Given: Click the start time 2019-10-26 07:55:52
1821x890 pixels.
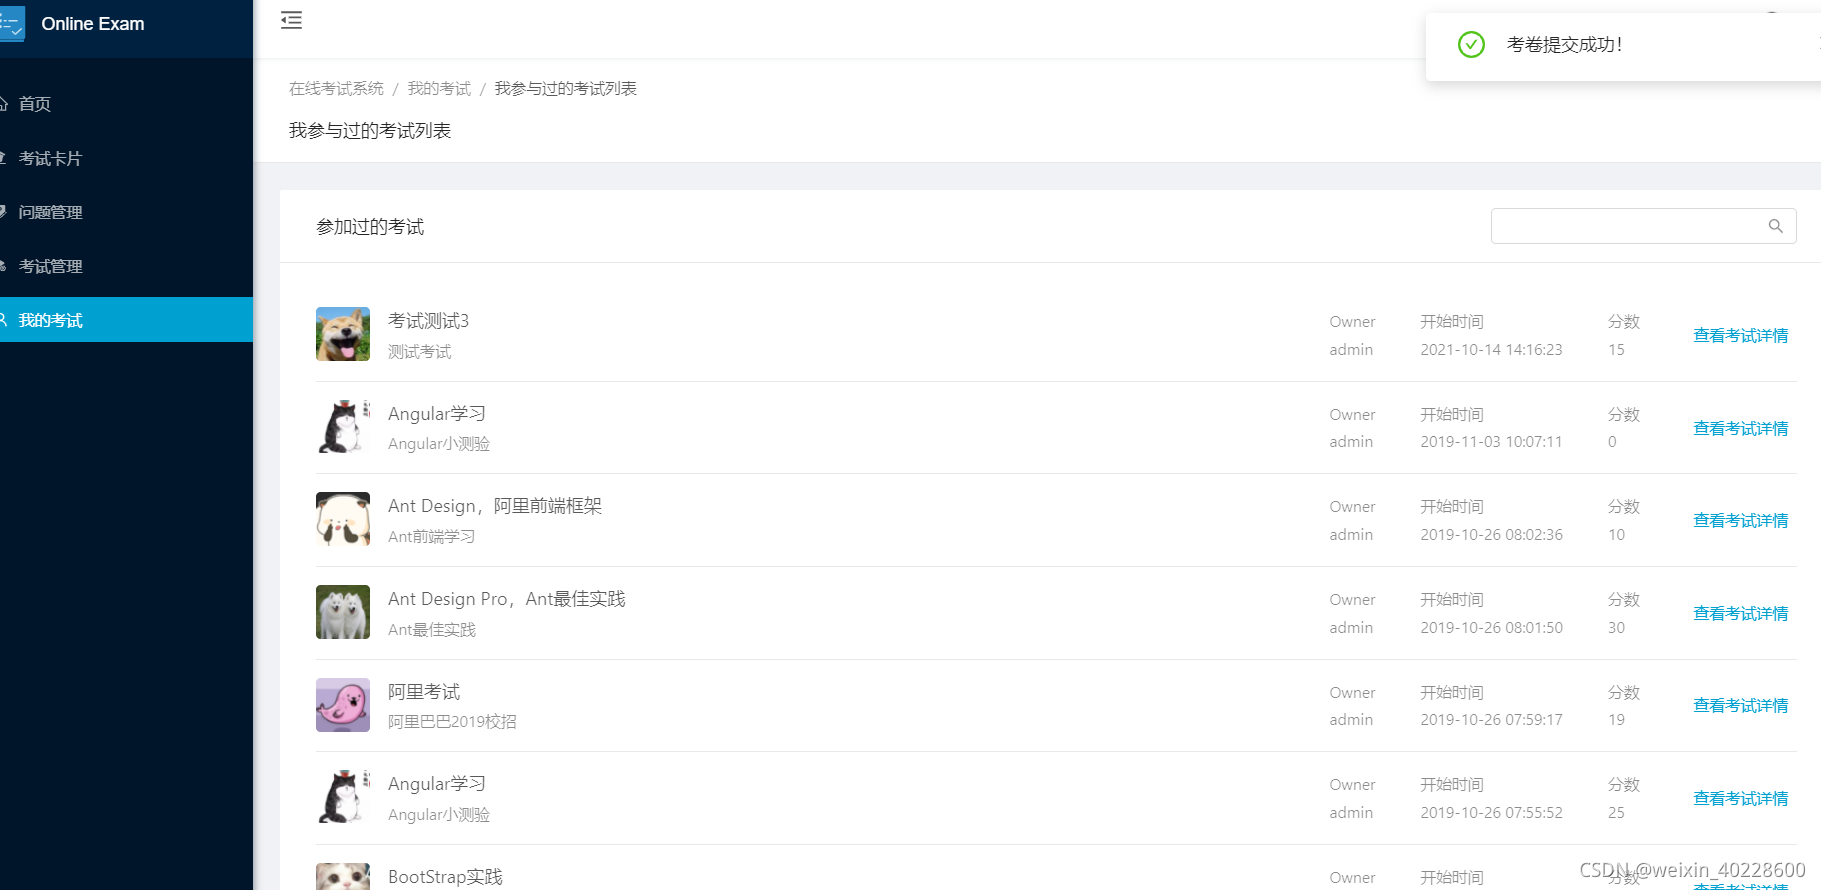Looking at the screenshot, I should (1491, 813).
